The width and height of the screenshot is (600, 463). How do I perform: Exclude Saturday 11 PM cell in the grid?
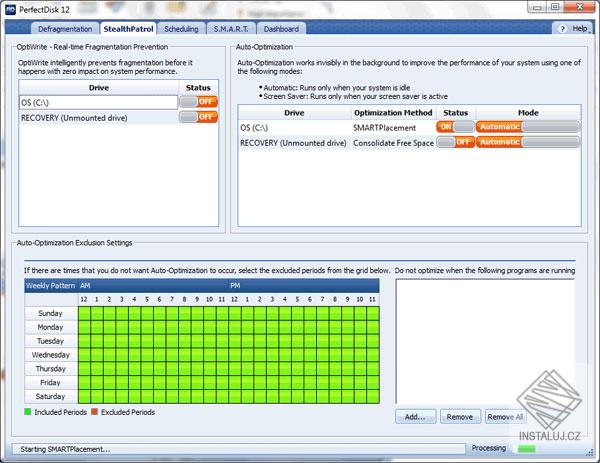373,396
